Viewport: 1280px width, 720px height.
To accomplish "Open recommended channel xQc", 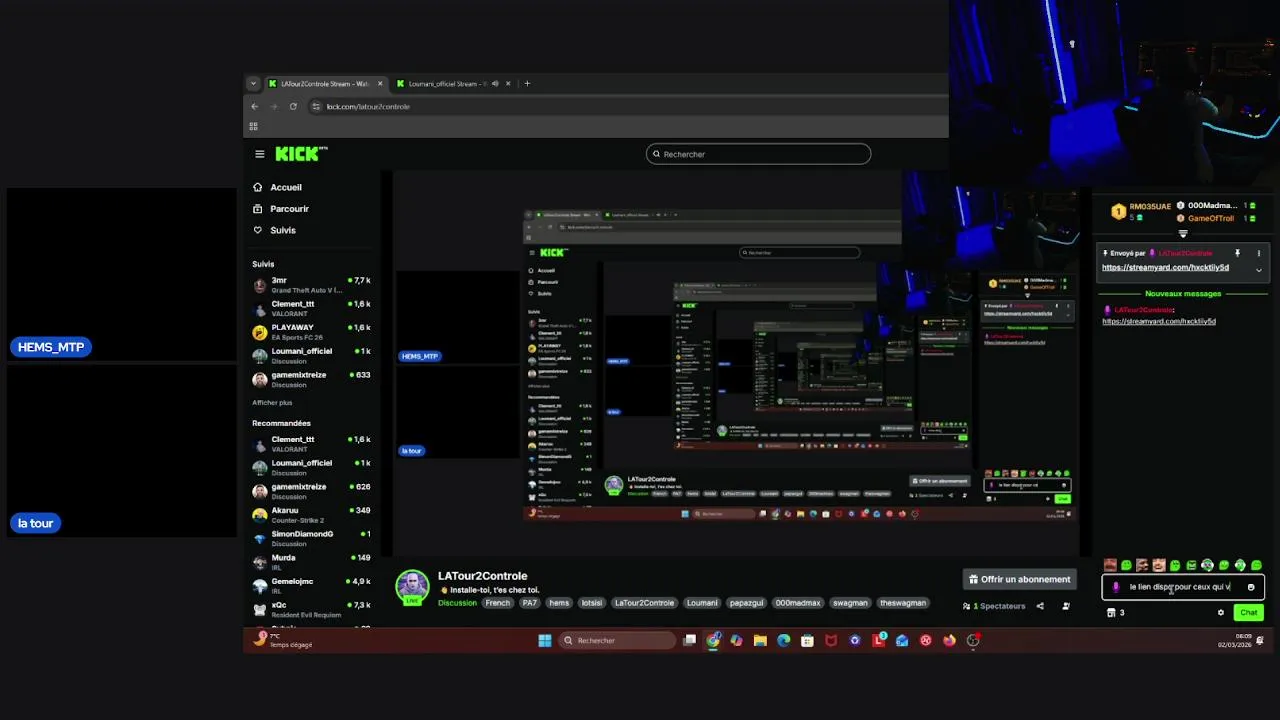I will point(312,609).
